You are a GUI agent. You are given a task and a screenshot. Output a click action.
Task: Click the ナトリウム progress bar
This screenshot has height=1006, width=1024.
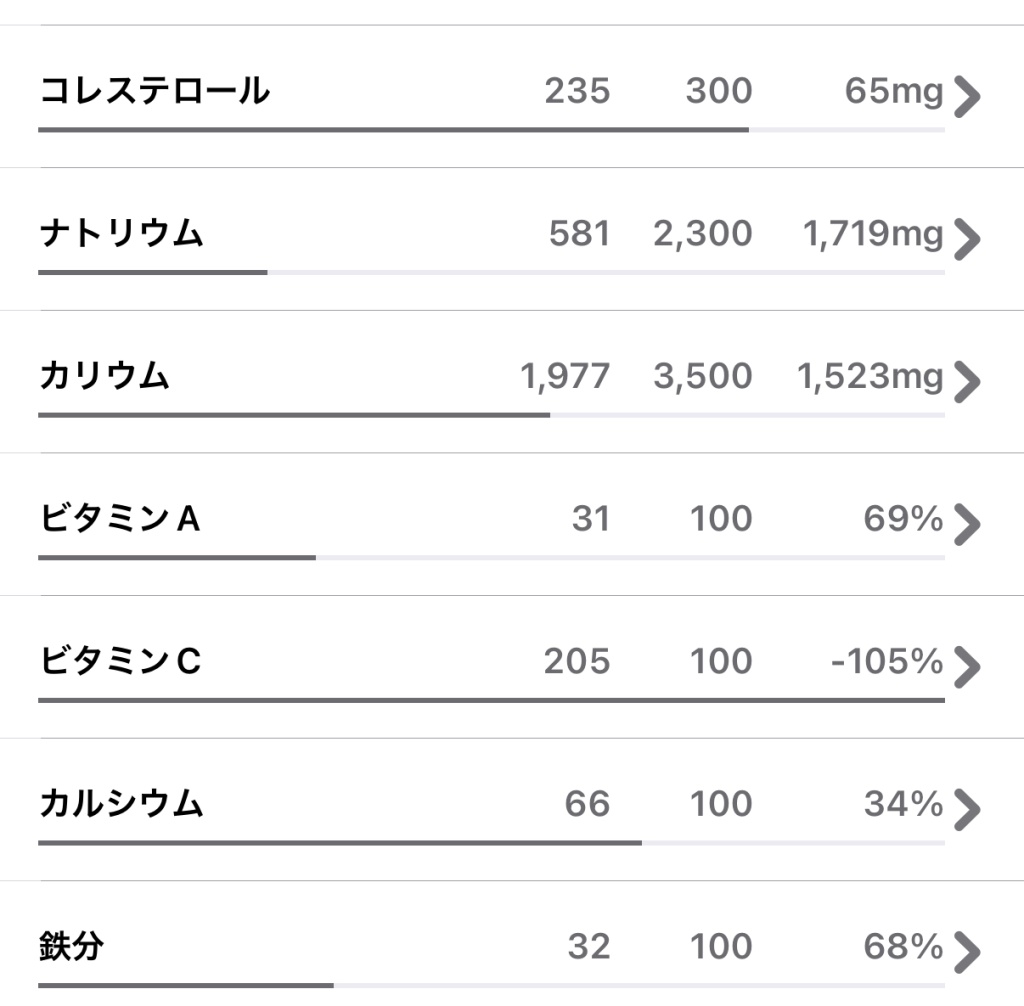[491, 272]
